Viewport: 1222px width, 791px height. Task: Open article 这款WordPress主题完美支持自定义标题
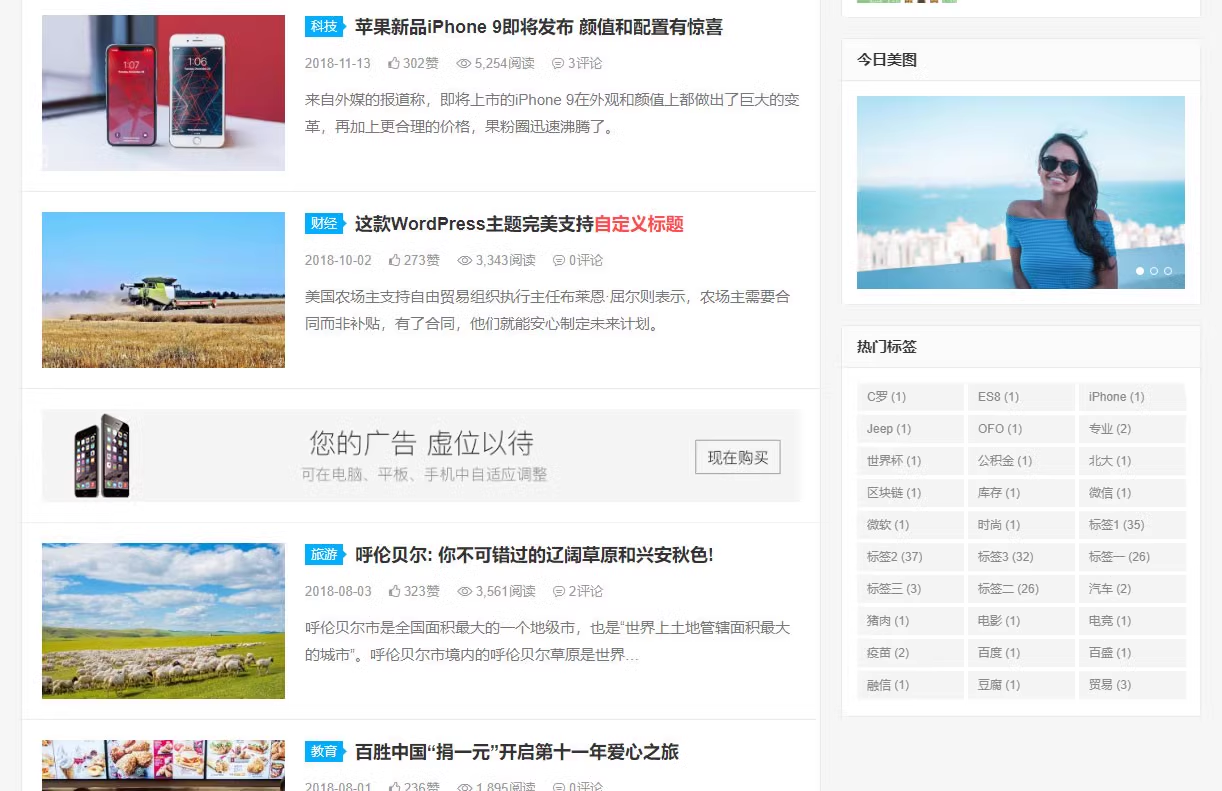pos(519,224)
